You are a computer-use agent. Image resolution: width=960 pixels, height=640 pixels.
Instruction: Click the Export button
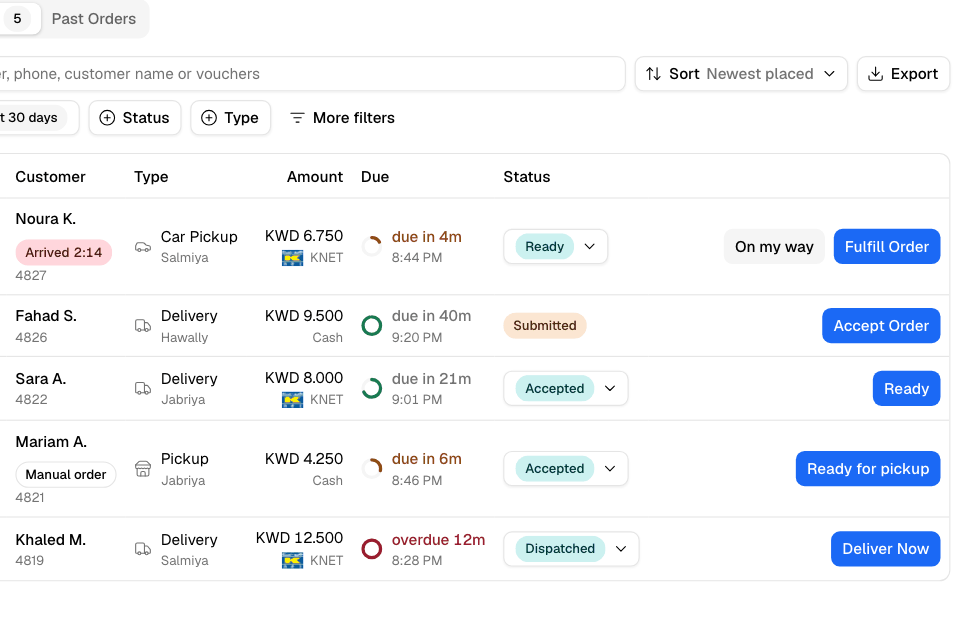[x=903, y=74]
